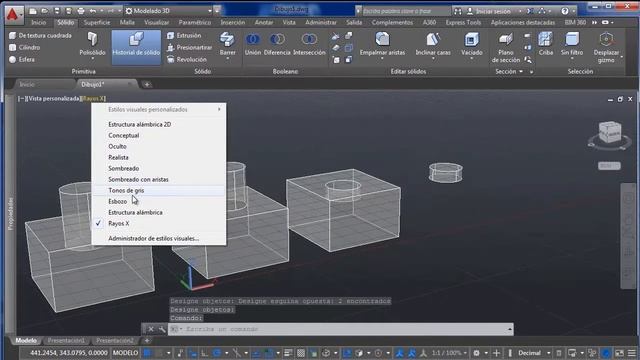
Task: Click the Rayos X viewport style label
Action: (x=93, y=98)
